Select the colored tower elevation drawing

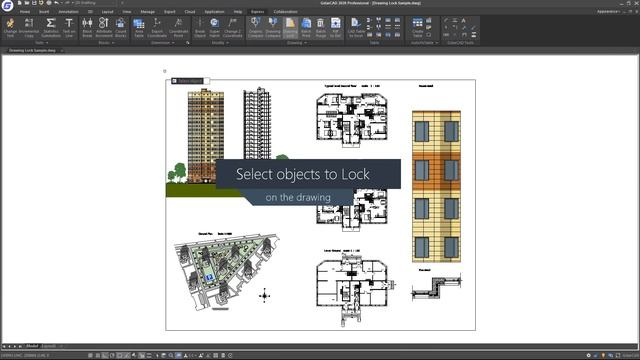(x=206, y=136)
